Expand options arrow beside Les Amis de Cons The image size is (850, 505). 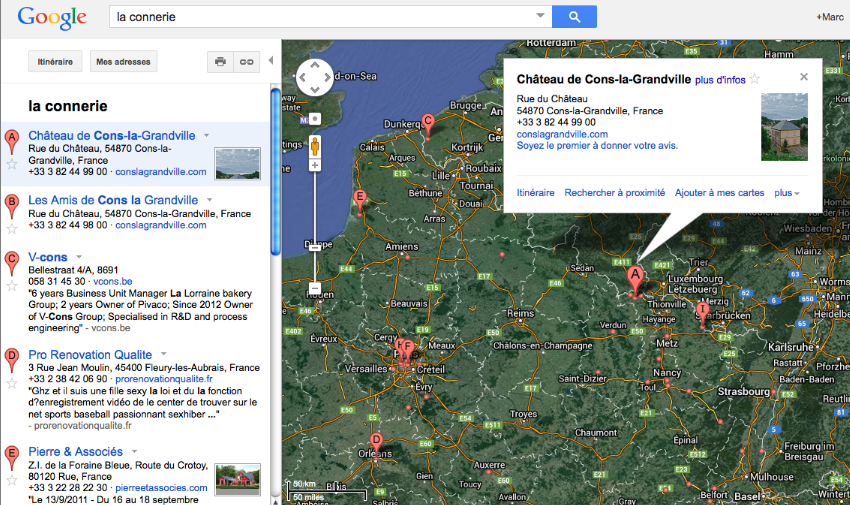209,200
